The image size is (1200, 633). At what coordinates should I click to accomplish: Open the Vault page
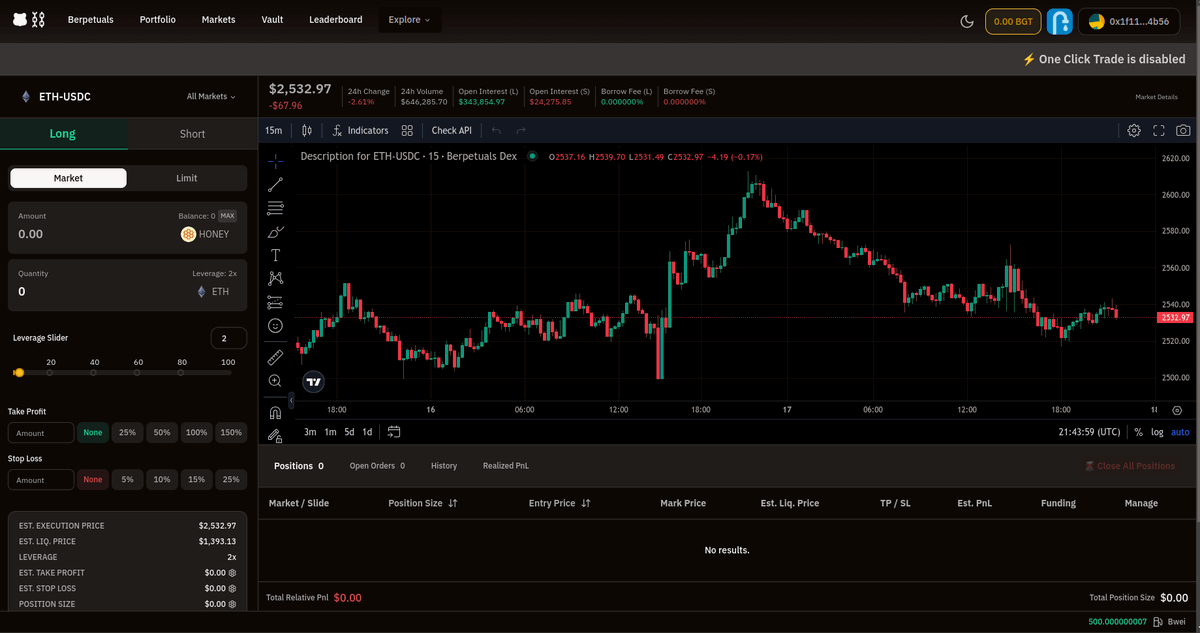click(272, 20)
